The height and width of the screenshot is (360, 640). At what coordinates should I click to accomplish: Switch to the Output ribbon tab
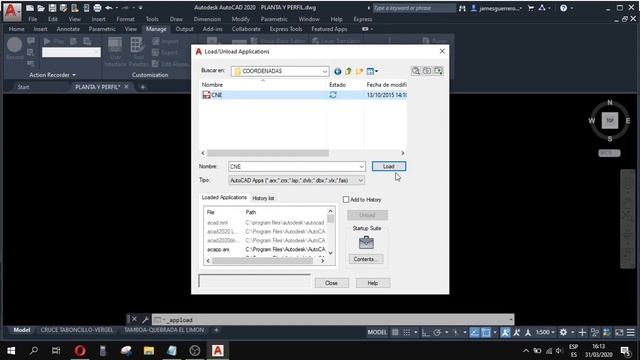pyautogui.click(x=184, y=29)
